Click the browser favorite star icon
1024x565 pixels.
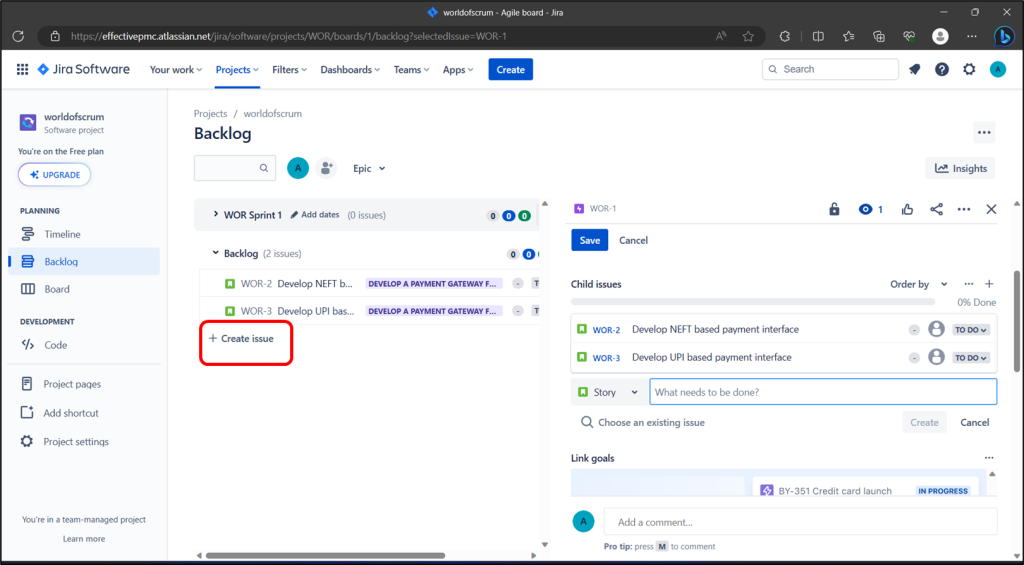click(x=748, y=37)
